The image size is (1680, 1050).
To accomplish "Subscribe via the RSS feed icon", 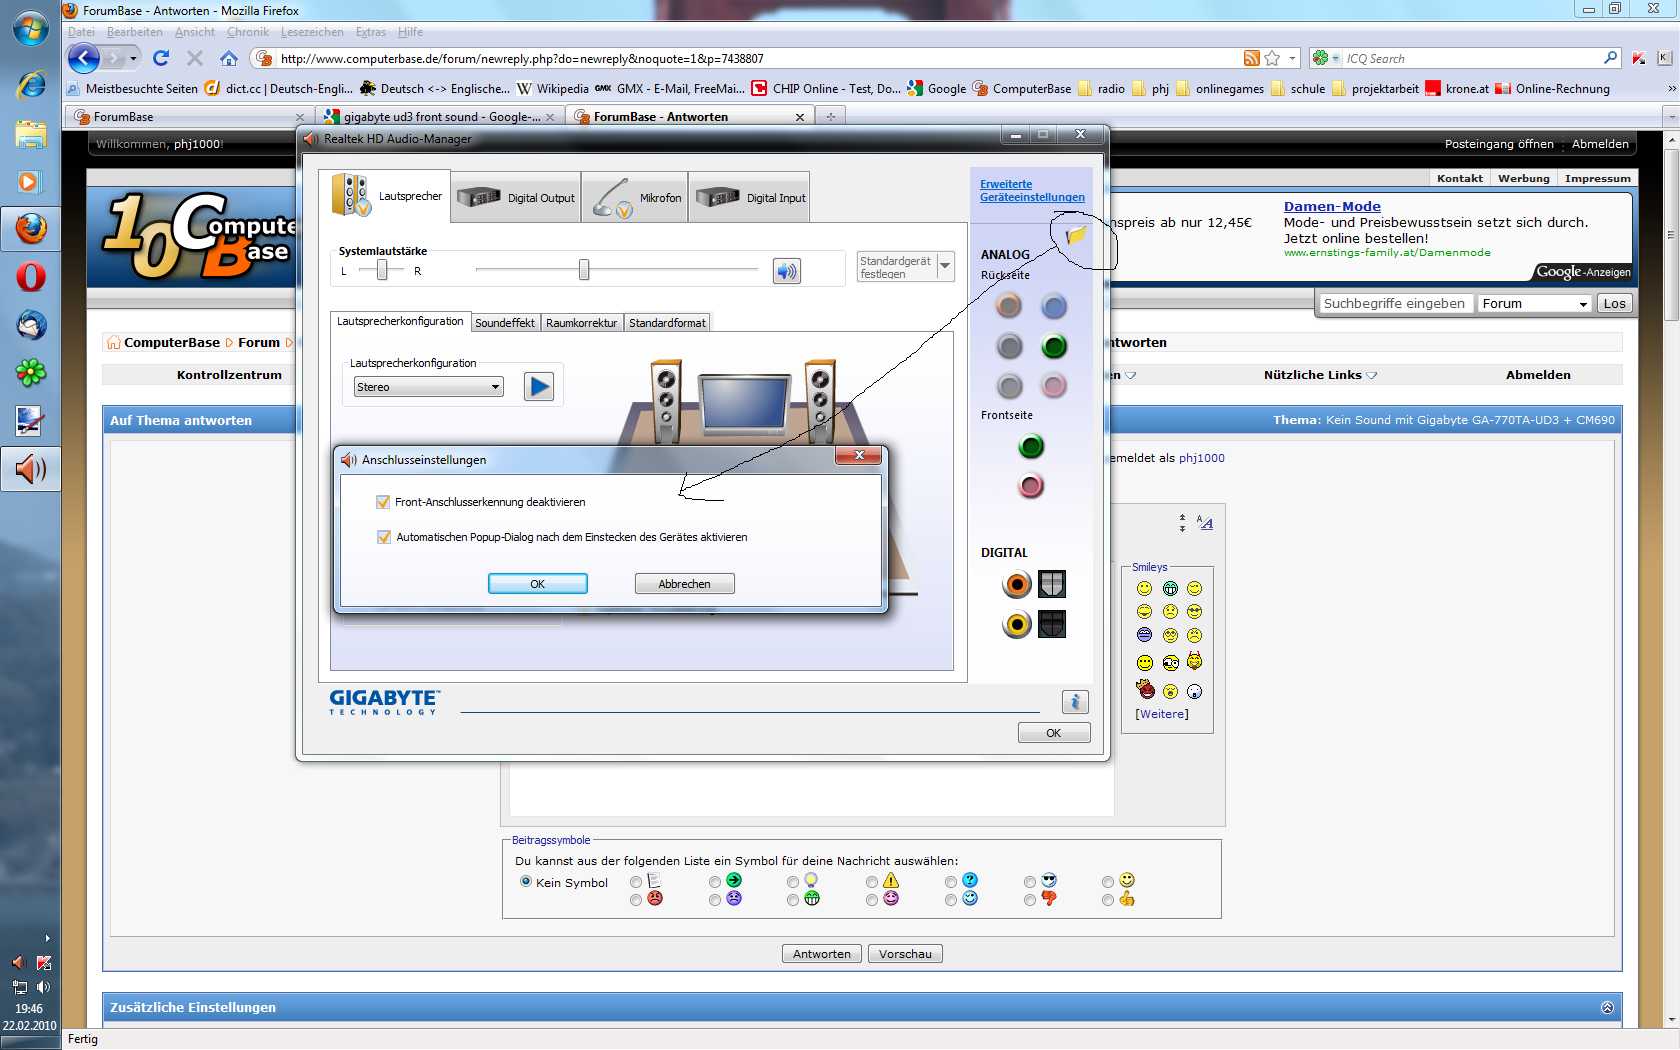I will coord(1251,58).
